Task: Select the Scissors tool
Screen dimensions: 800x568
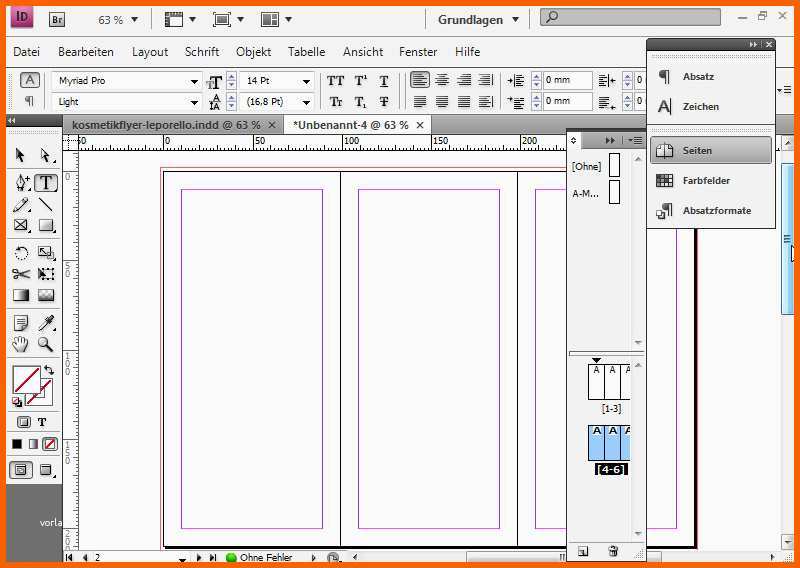Action: (21, 274)
